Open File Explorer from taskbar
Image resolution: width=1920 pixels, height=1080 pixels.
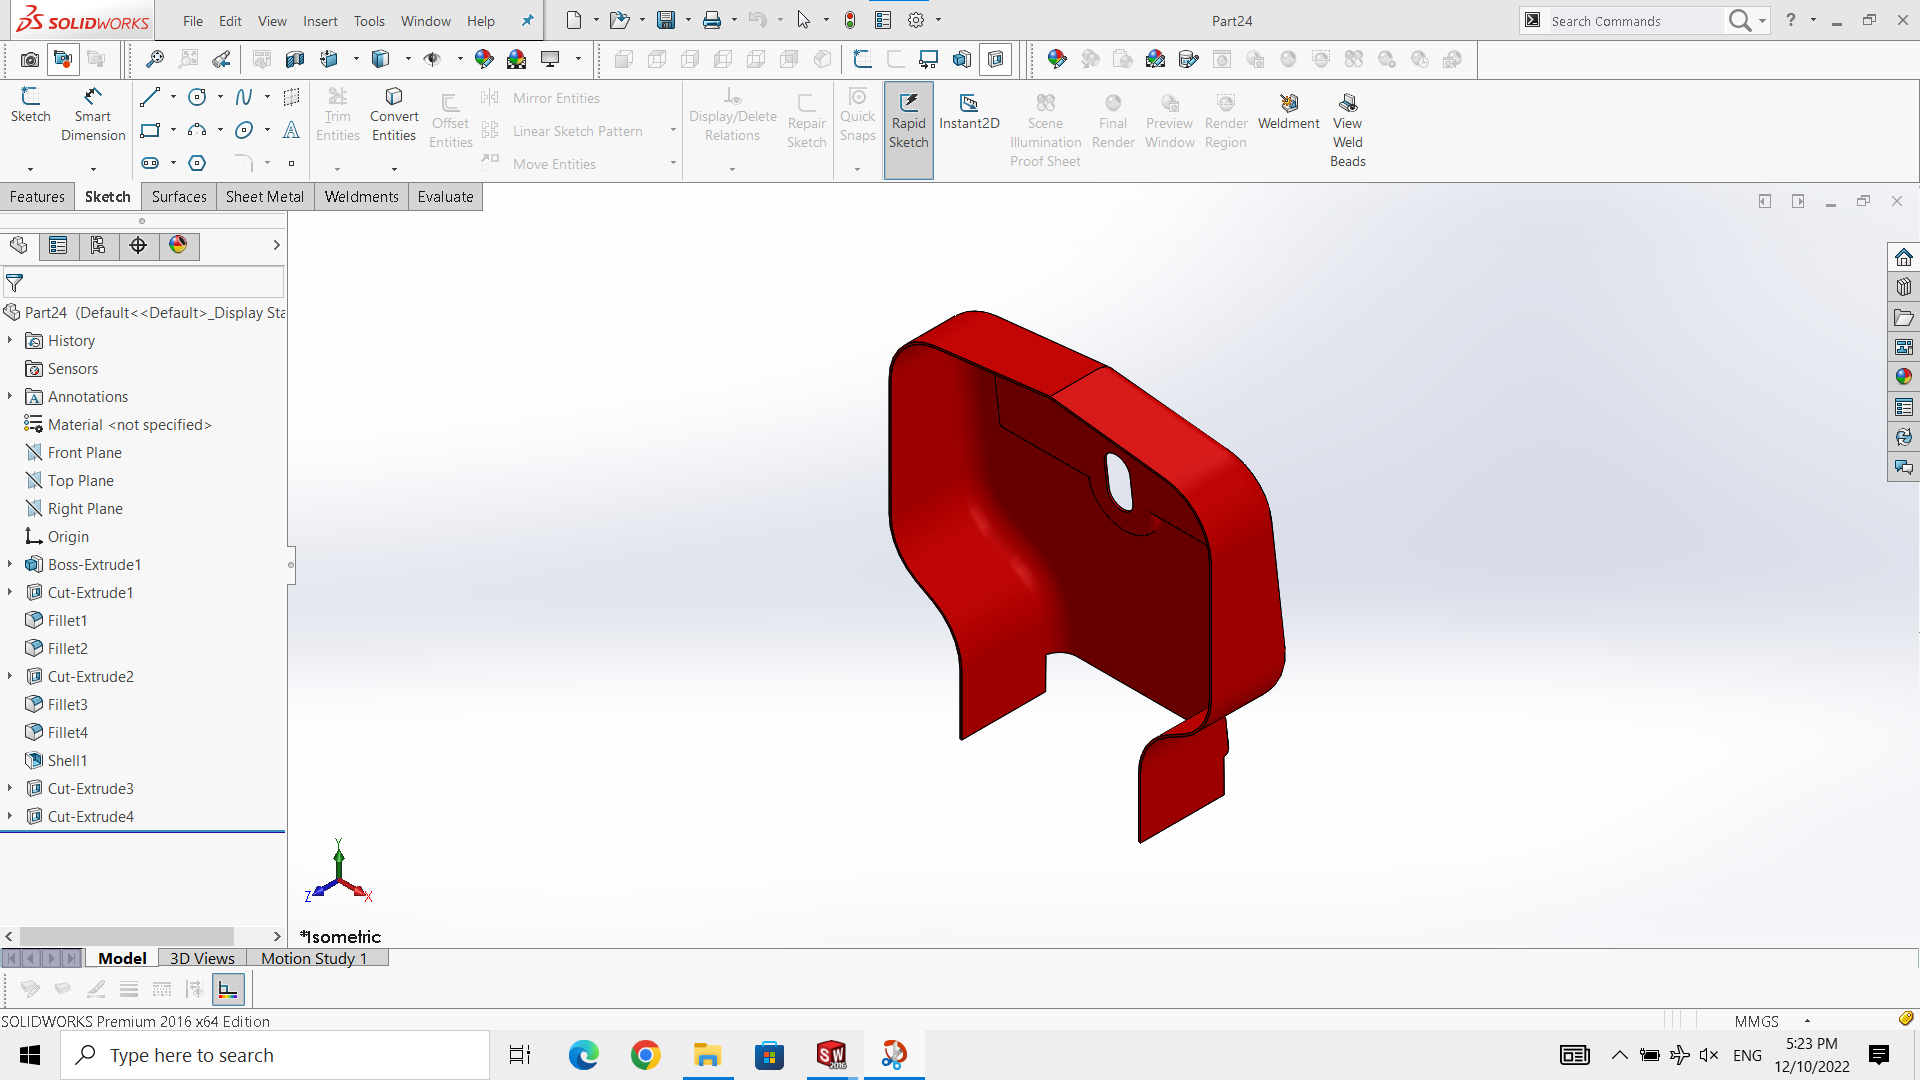click(x=707, y=1055)
